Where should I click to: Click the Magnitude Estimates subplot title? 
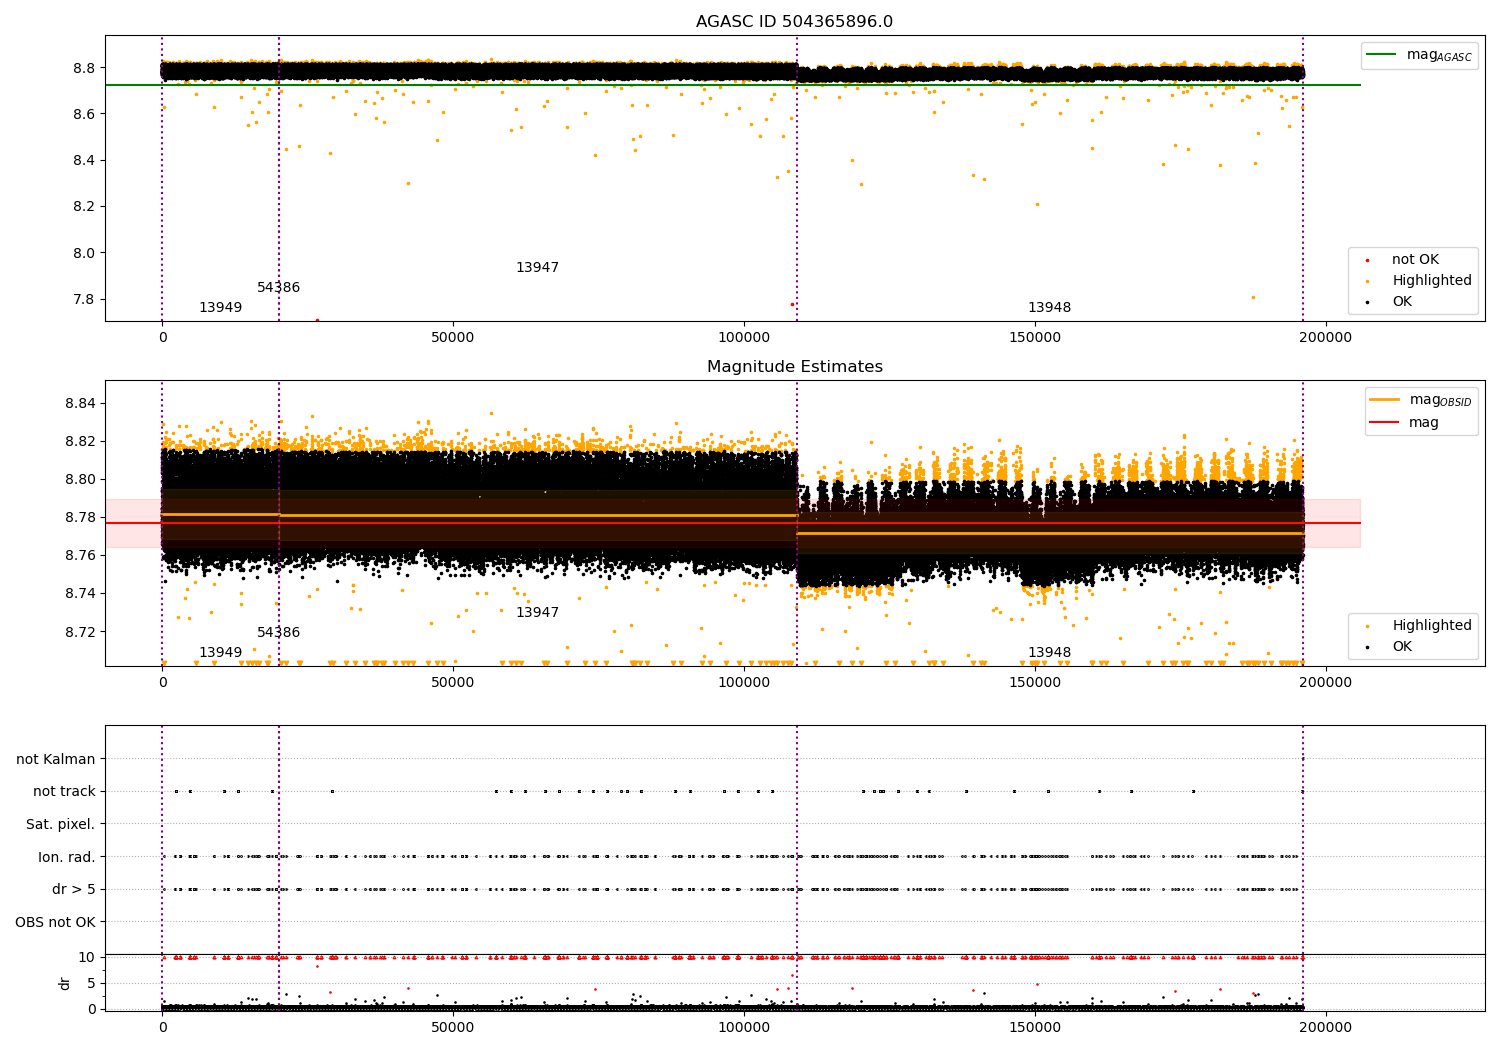pos(794,367)
